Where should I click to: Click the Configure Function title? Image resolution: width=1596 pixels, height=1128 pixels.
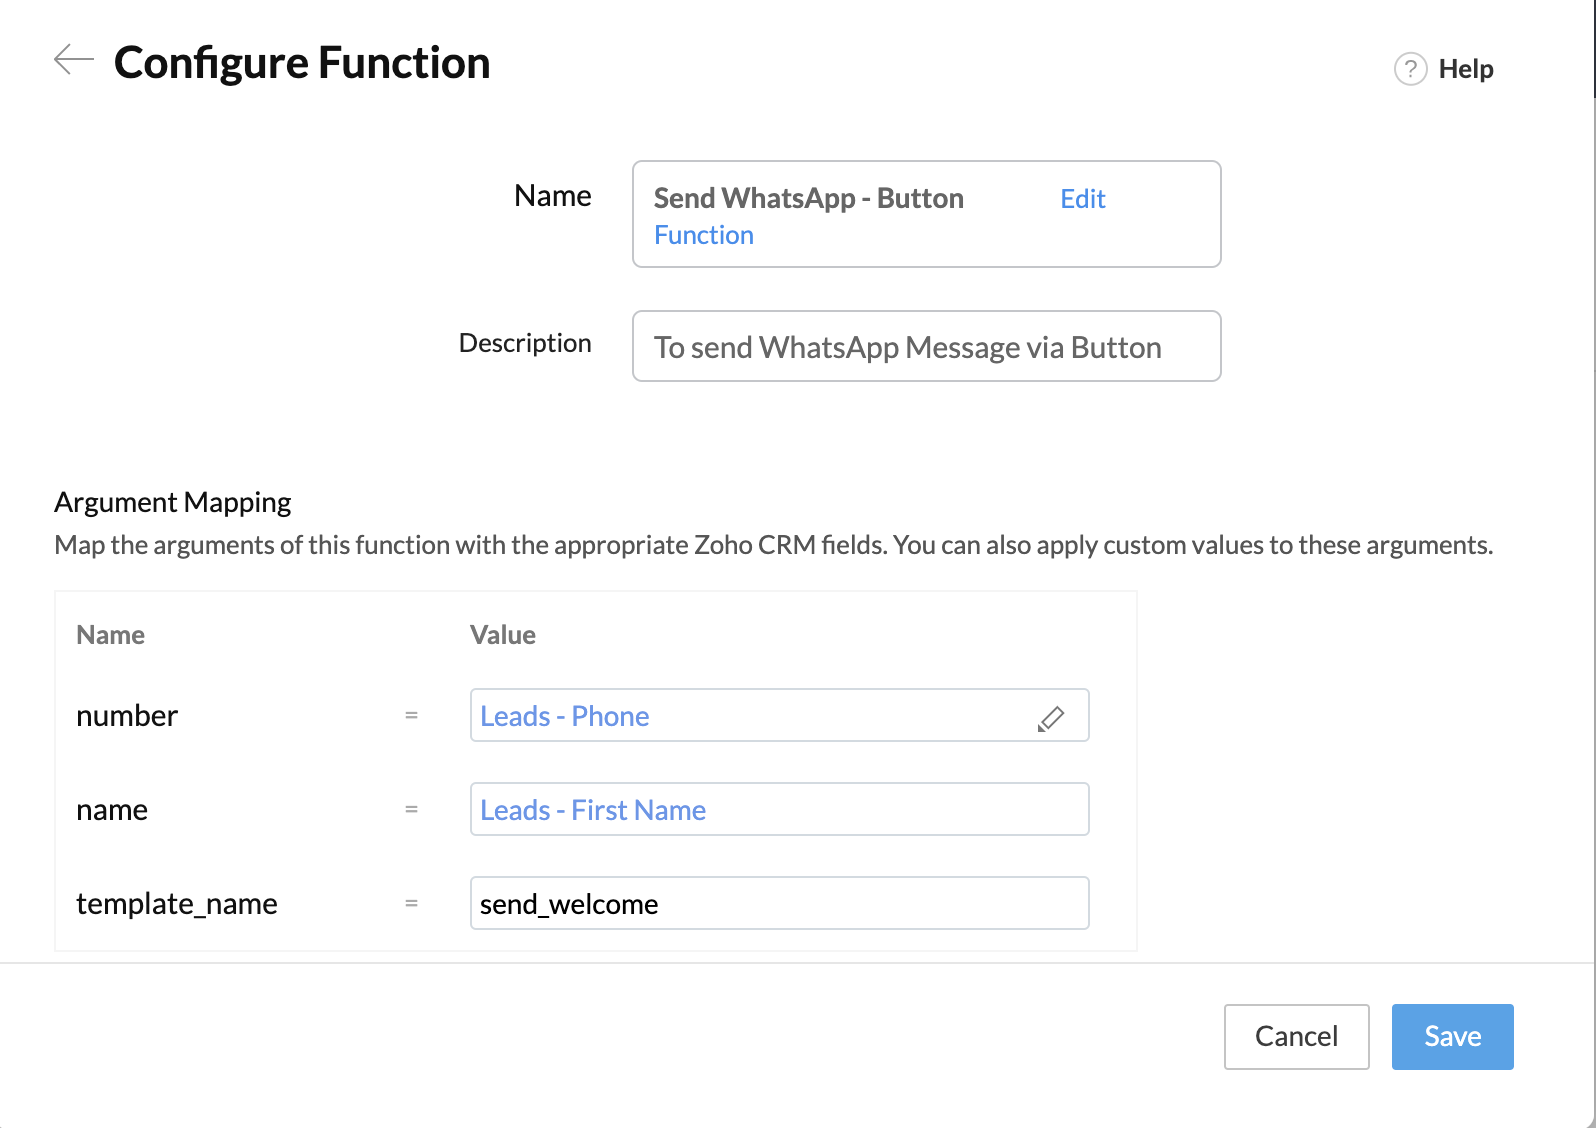pos(302,62)
